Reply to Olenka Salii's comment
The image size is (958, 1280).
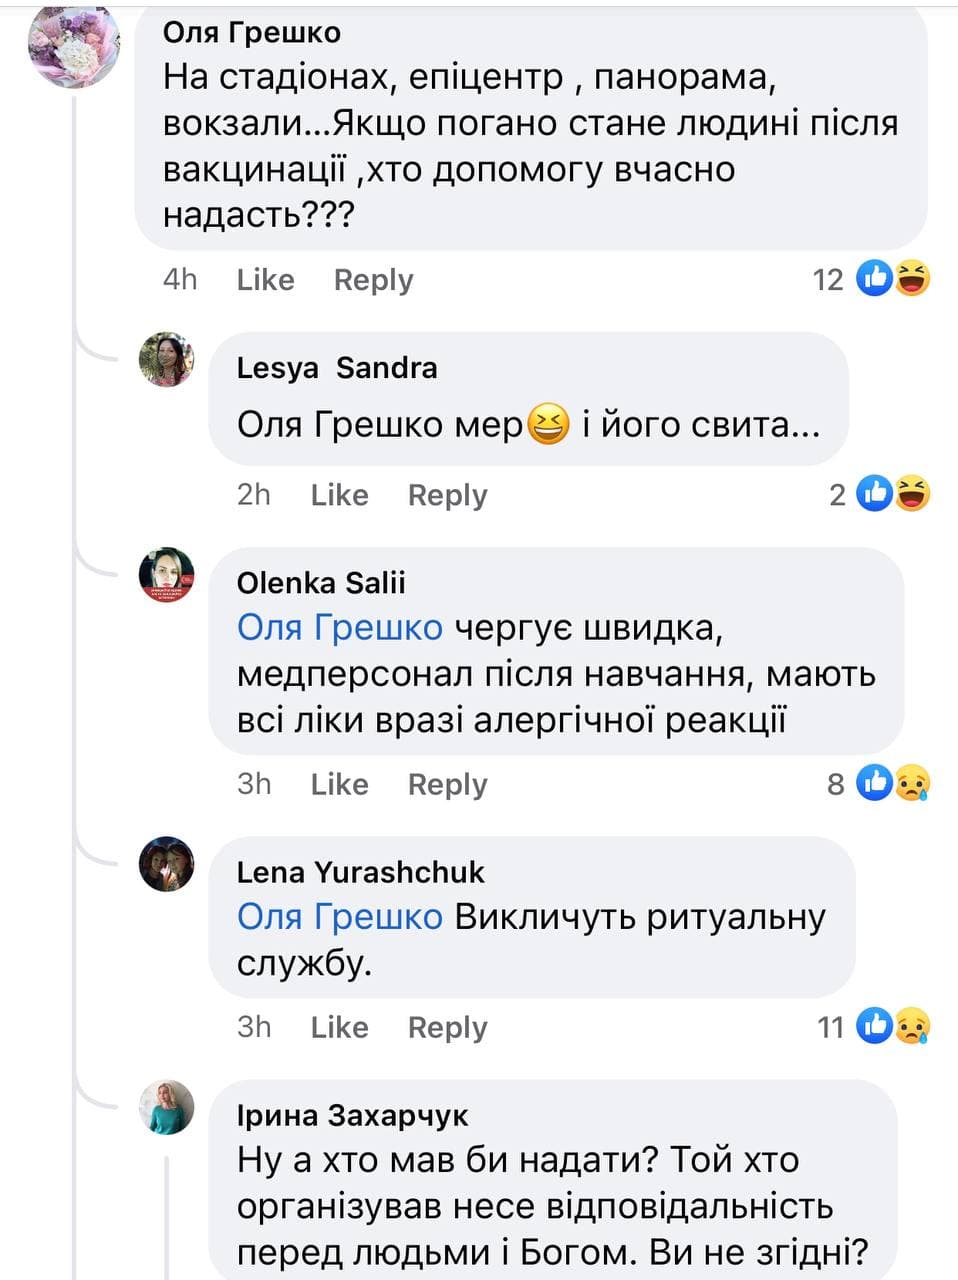(447, 784)
